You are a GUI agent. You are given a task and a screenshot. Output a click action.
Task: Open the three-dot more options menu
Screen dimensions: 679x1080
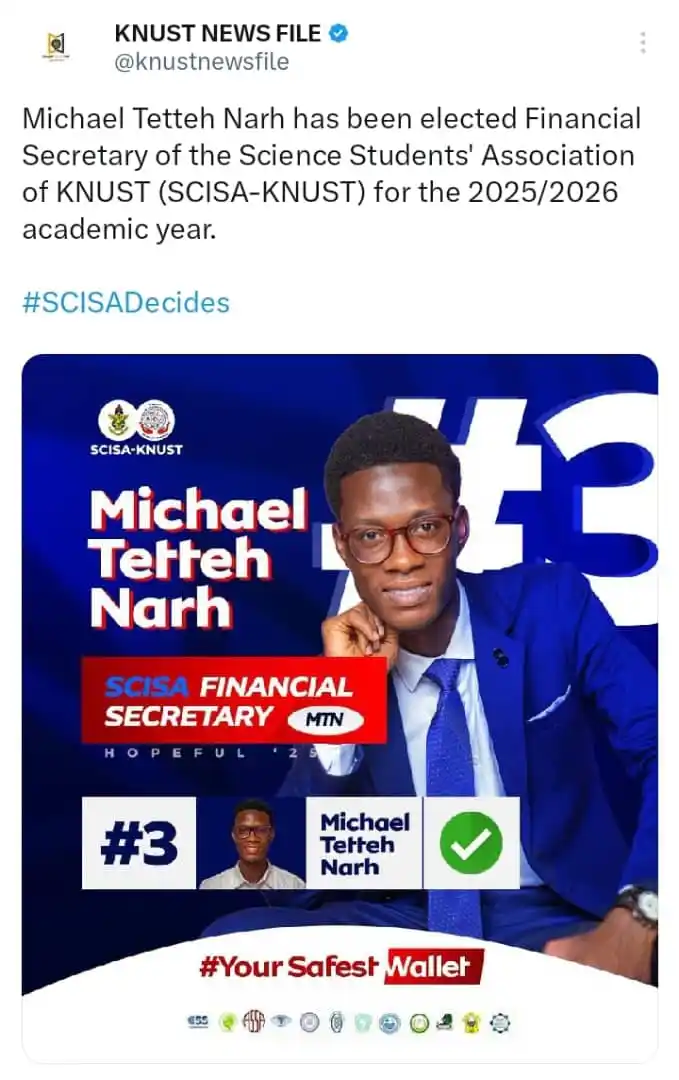coord(643,43)
